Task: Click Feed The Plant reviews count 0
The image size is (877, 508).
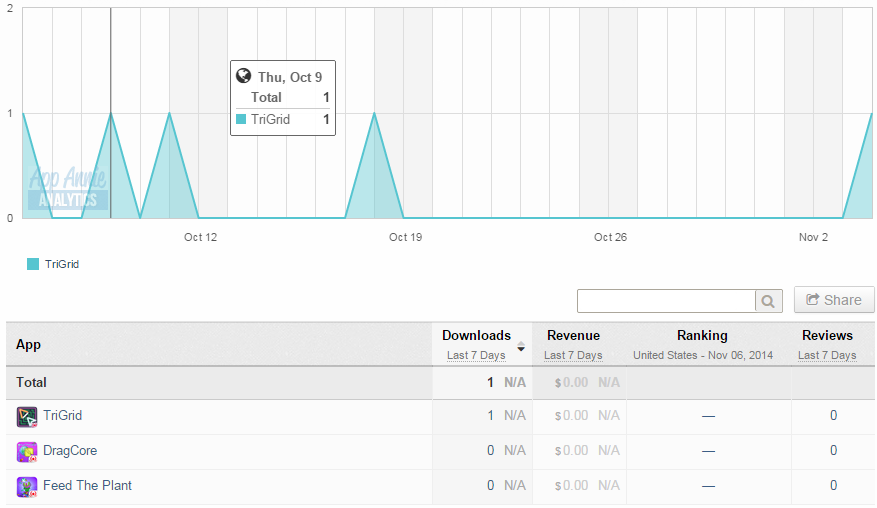Action: 833,486
